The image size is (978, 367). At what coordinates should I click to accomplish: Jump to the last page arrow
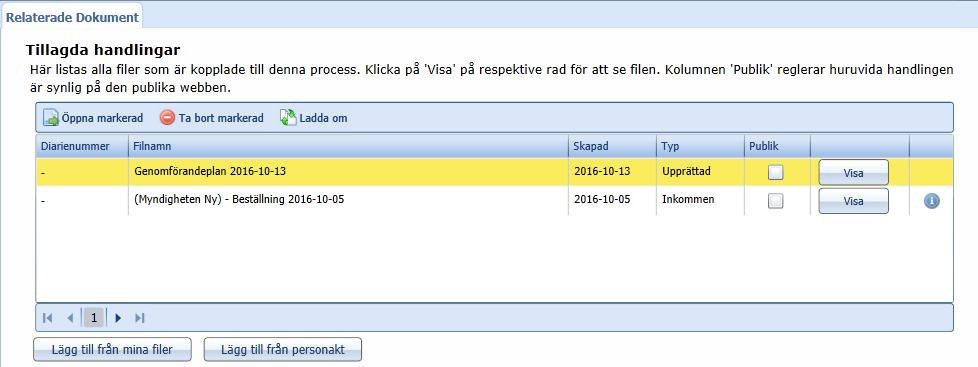(x=140, y=318)
